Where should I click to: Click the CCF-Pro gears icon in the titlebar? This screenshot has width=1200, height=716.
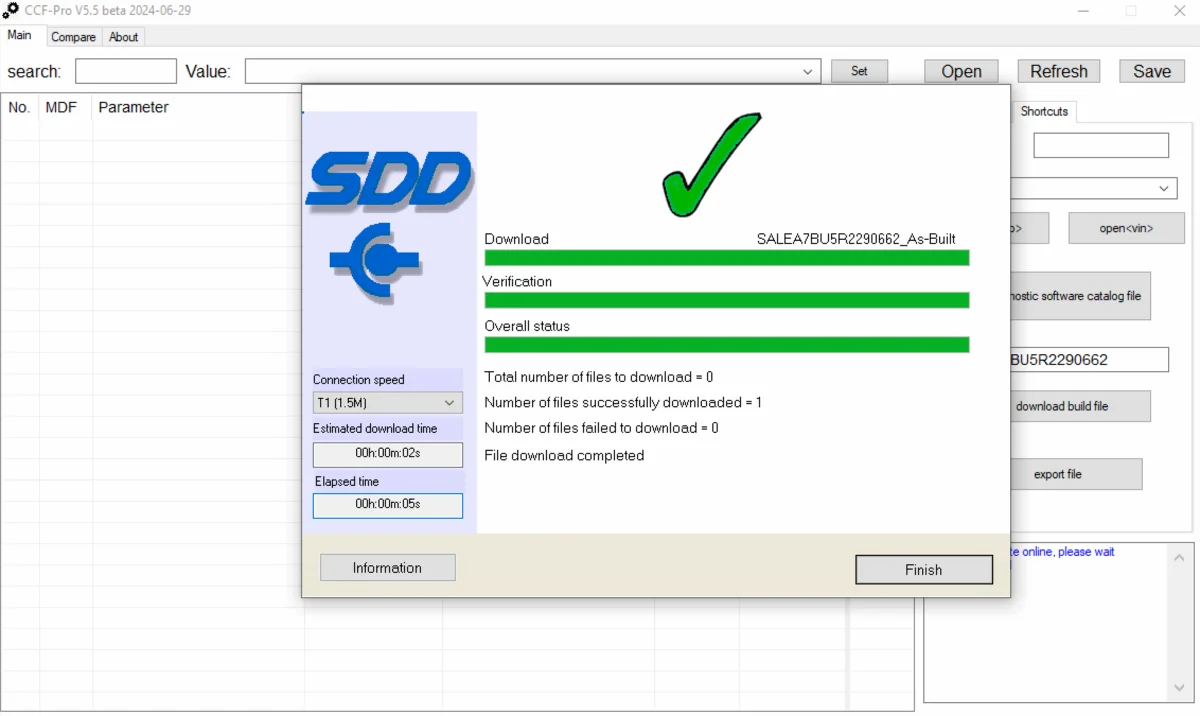[x=11, y=10]
